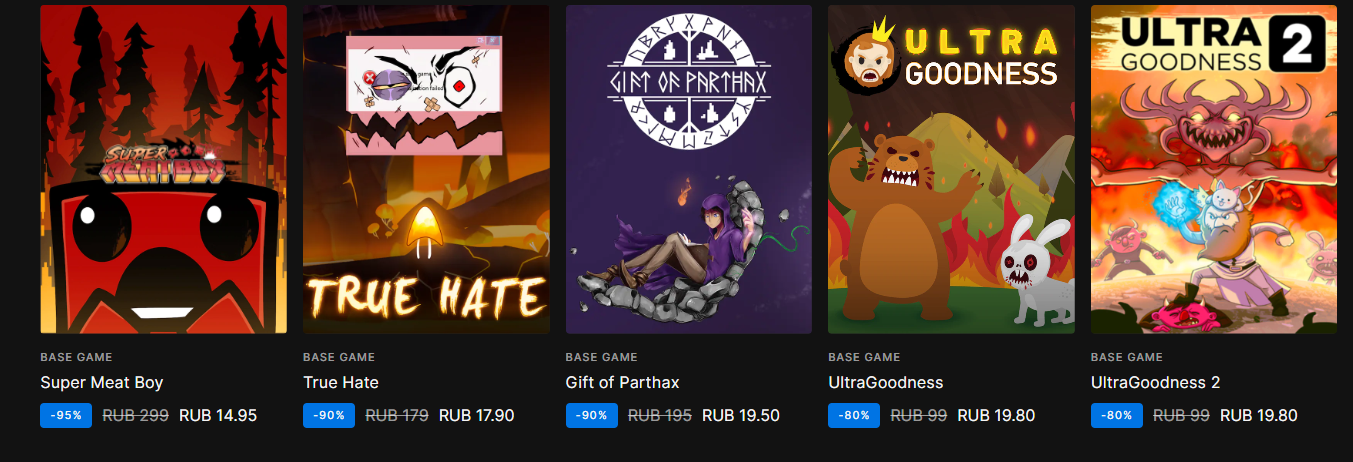This screenshot has height=462, width=1353.
Task: Click the crossed-out RUB 299 price
Action: pos(135,415)
